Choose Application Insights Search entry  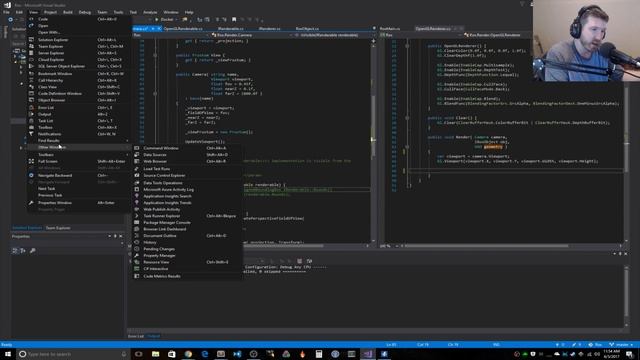point(187,196)
